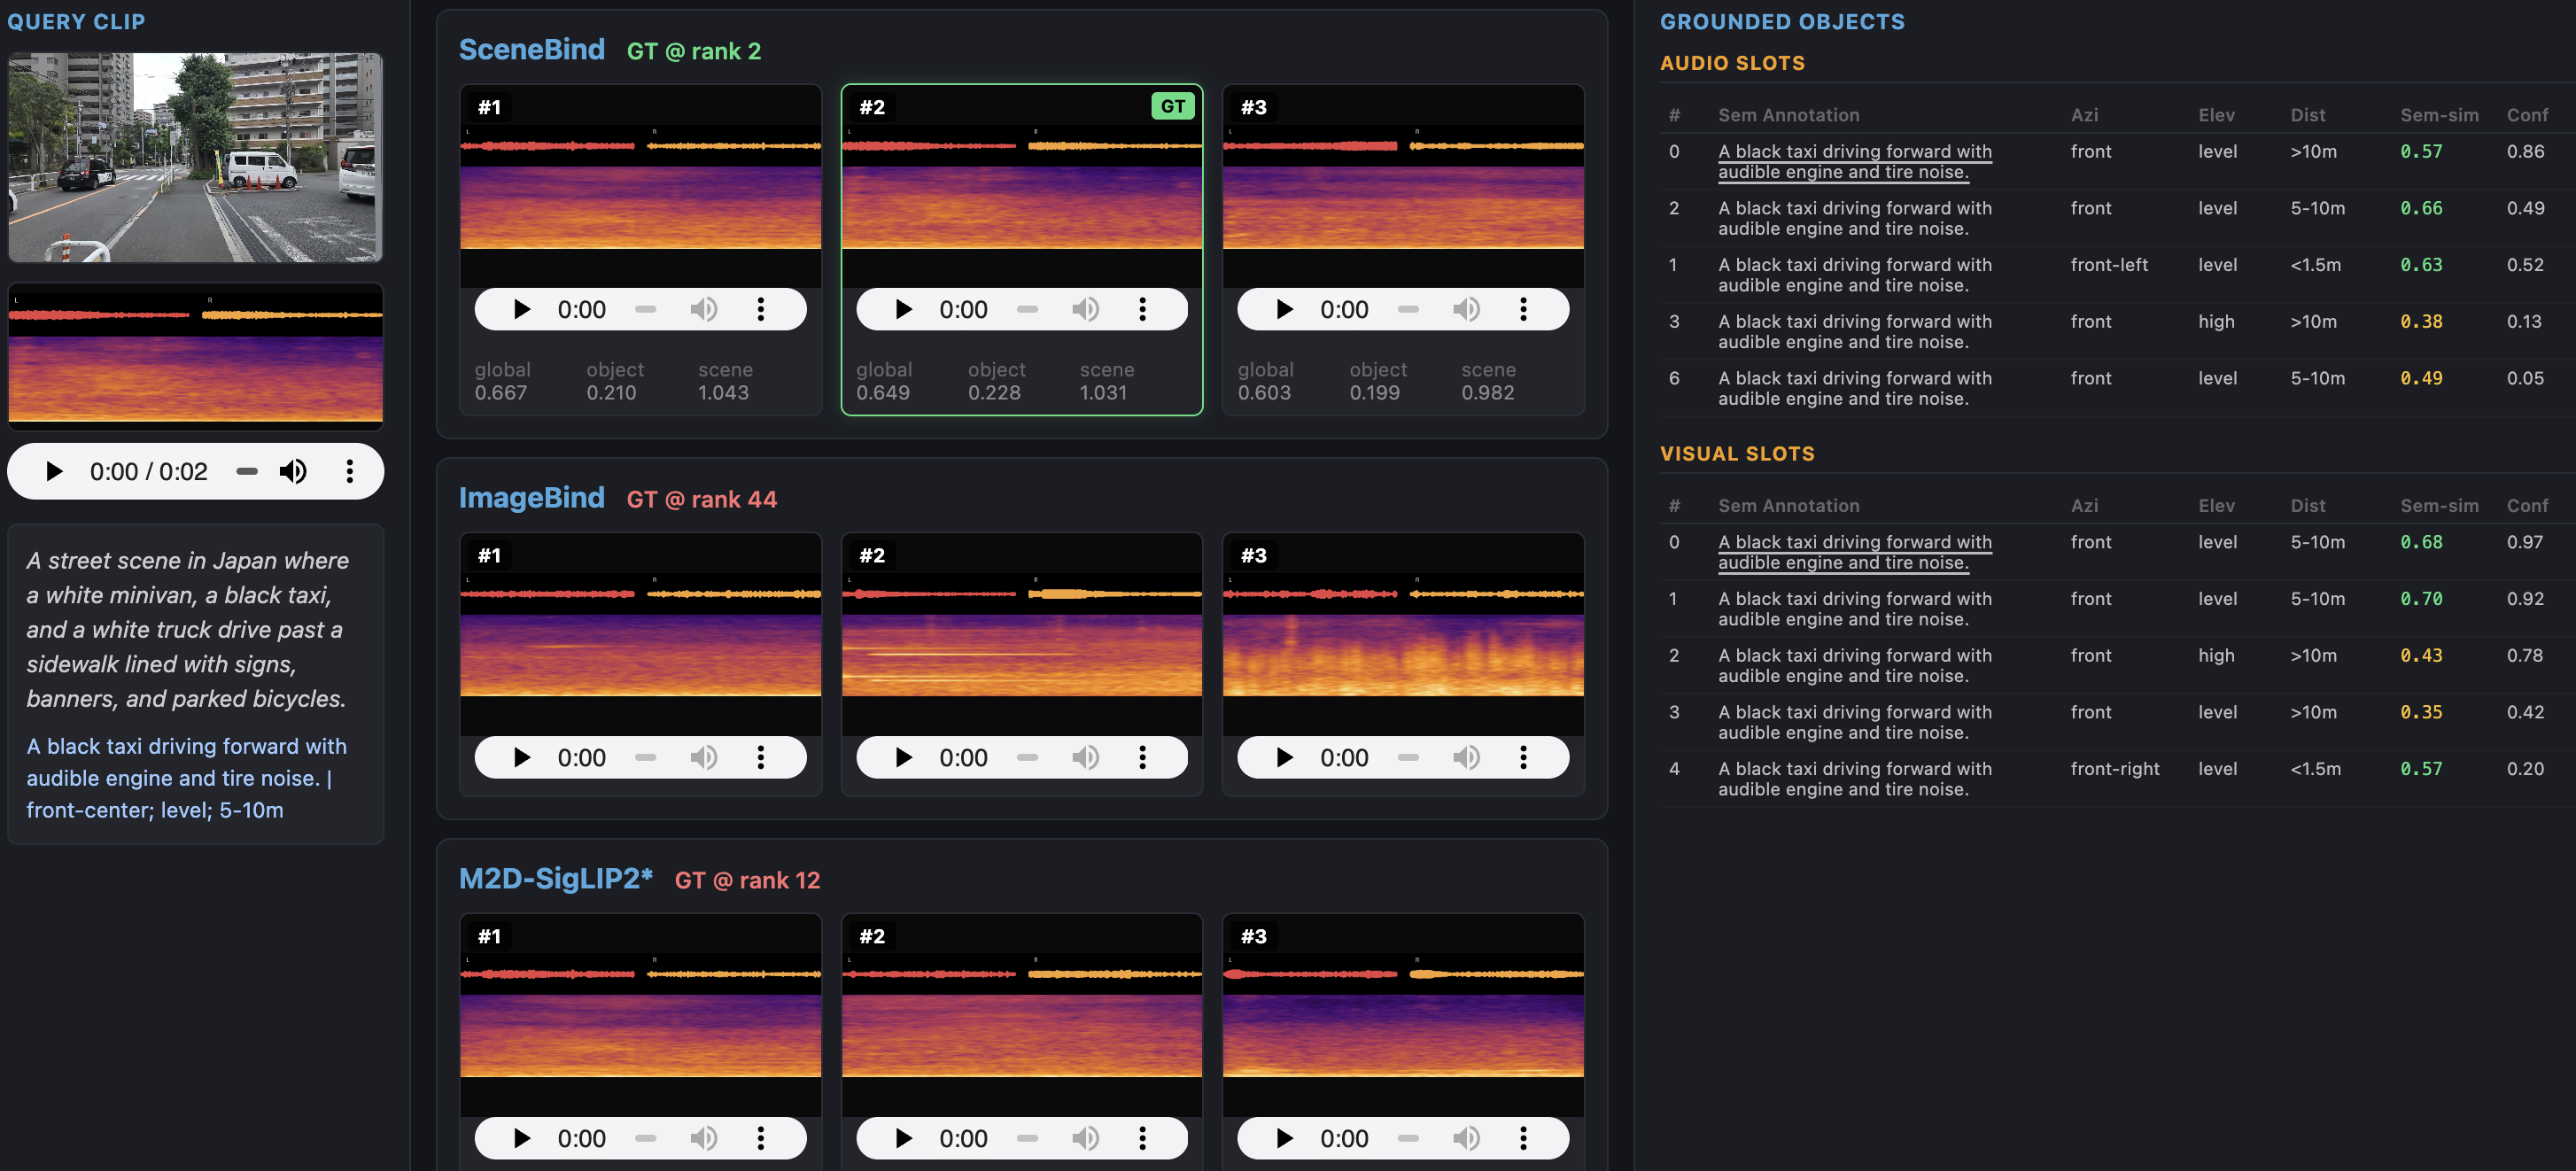This screenshot has height=1171, width=2576.
Task: Mute SceneBind result #3 audio
Action: [x=1466, y=309]
